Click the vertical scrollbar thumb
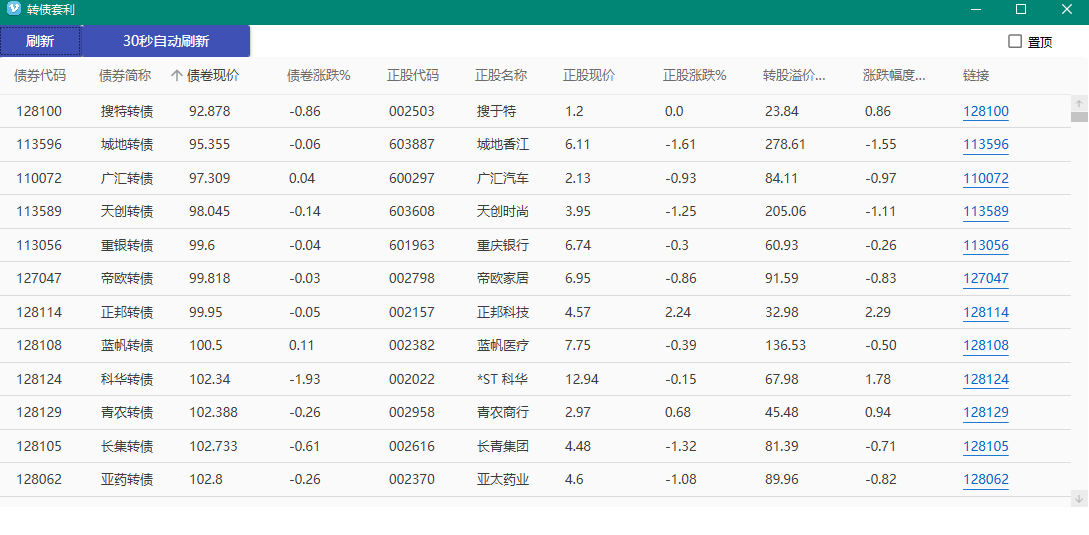1089x535 pixels. [1079, 117]
